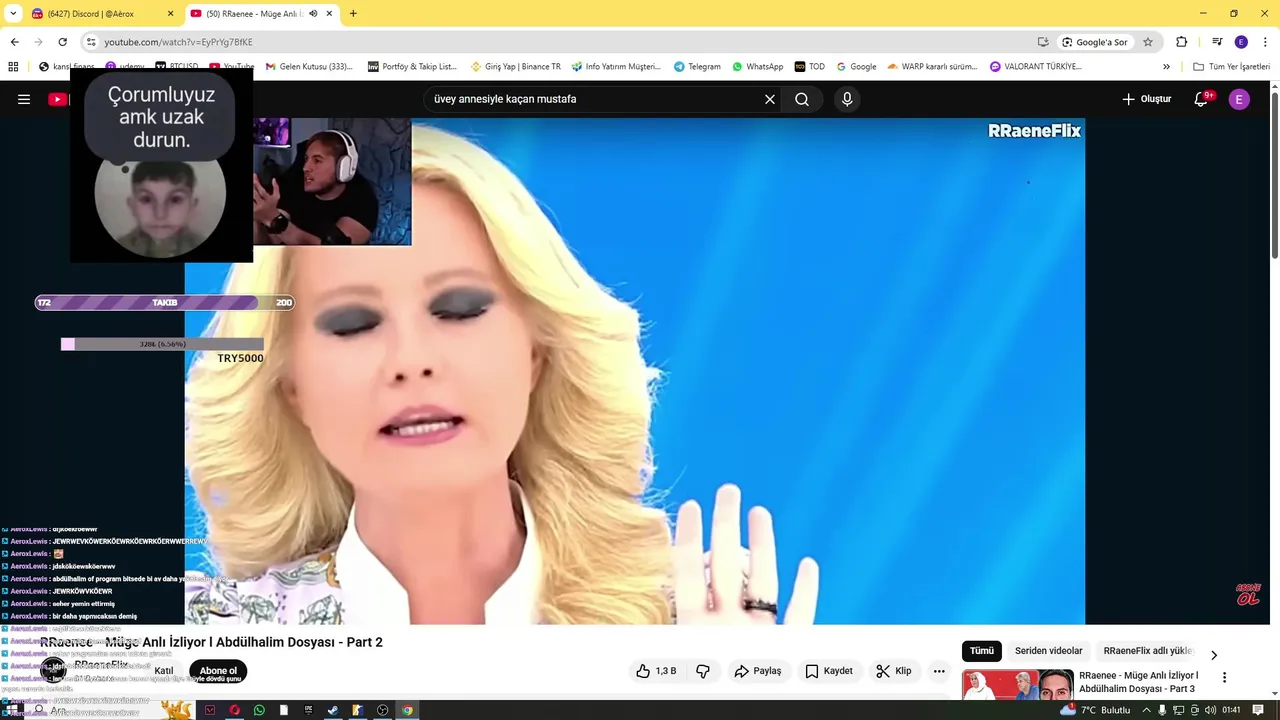Viewport: 1280px width, 720px height.
Task: Open WhatsApp from the taskbar
Action: (x=259, y=710)
